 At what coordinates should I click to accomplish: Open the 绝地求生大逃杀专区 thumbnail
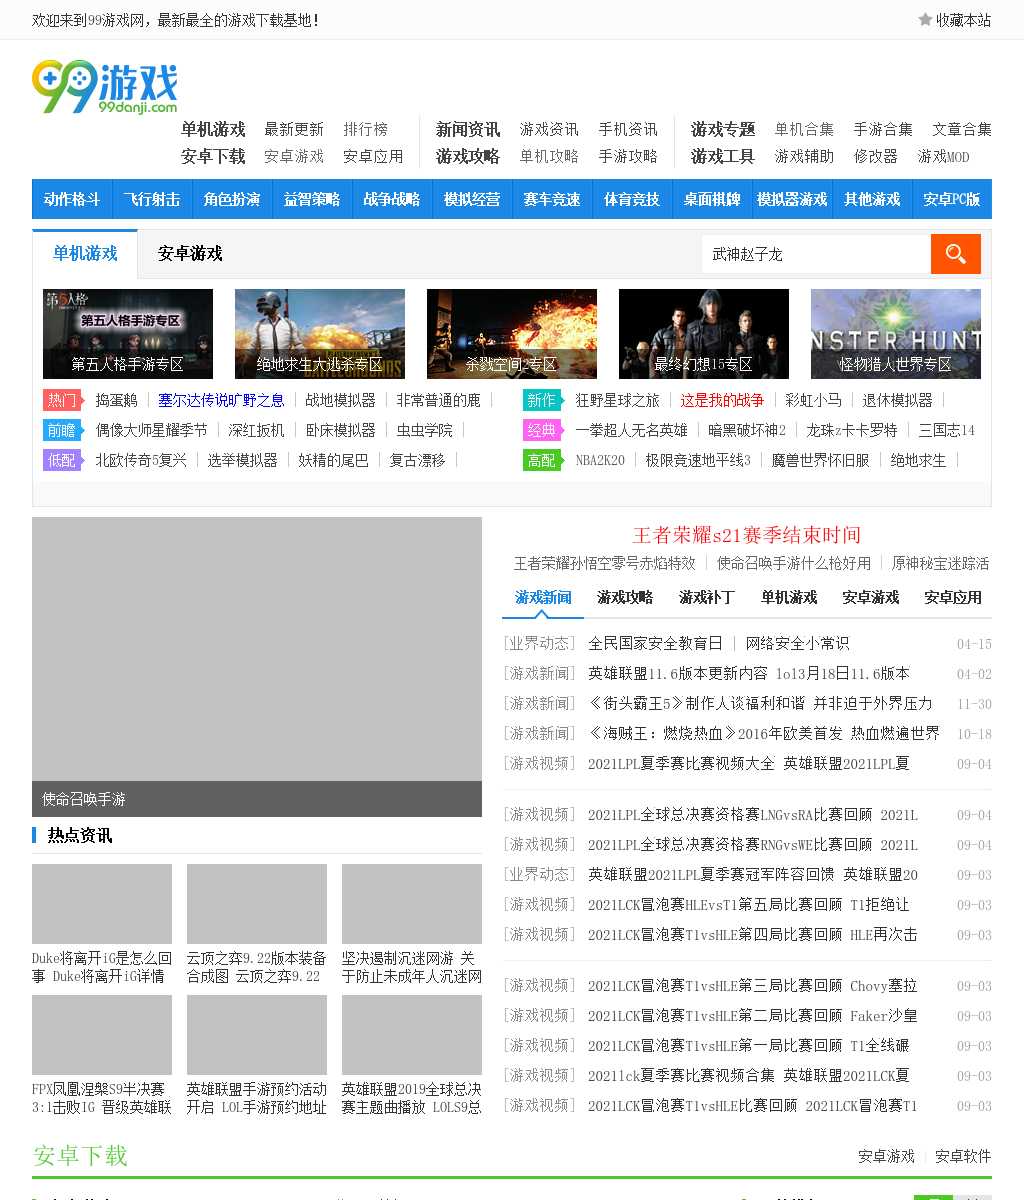pyautogui.click(x=320, y=334)
